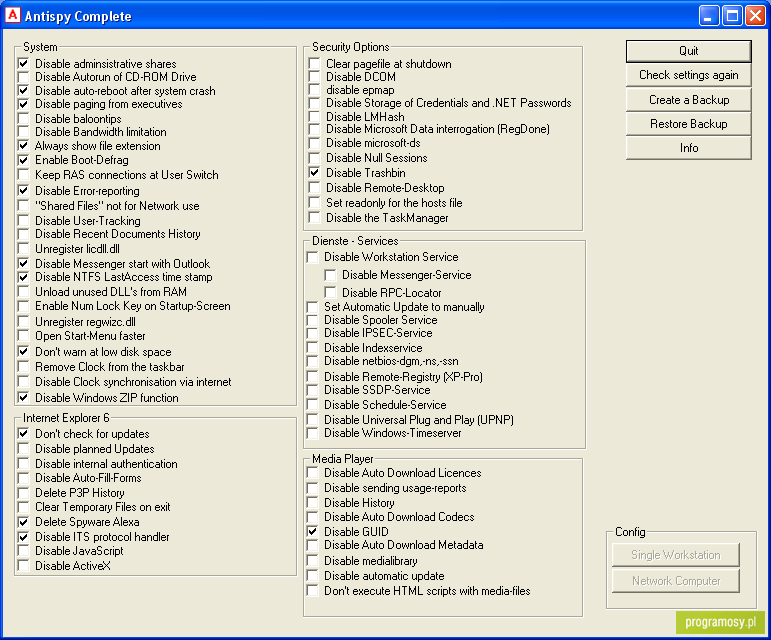Check Don't execute HTML scripts with media-files
This screenshot has height=640, width=771.
[312, 590]
